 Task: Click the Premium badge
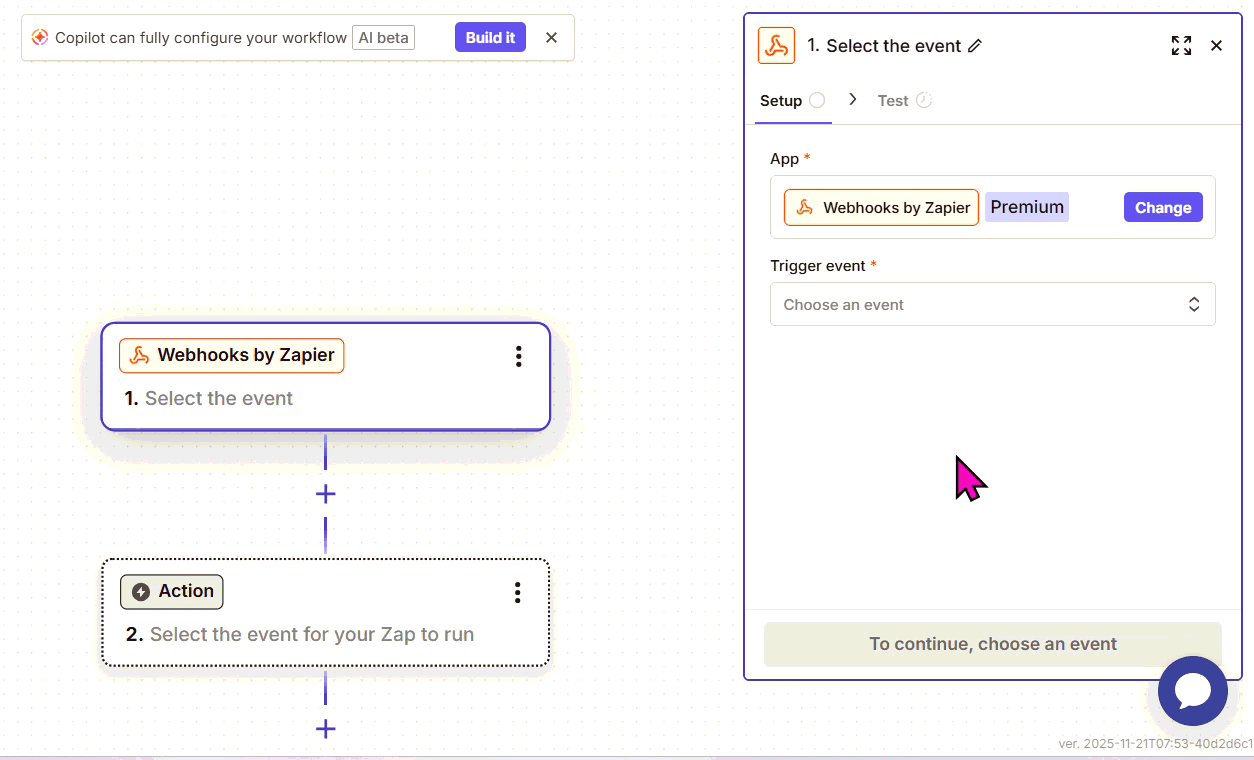(1027, 207)
